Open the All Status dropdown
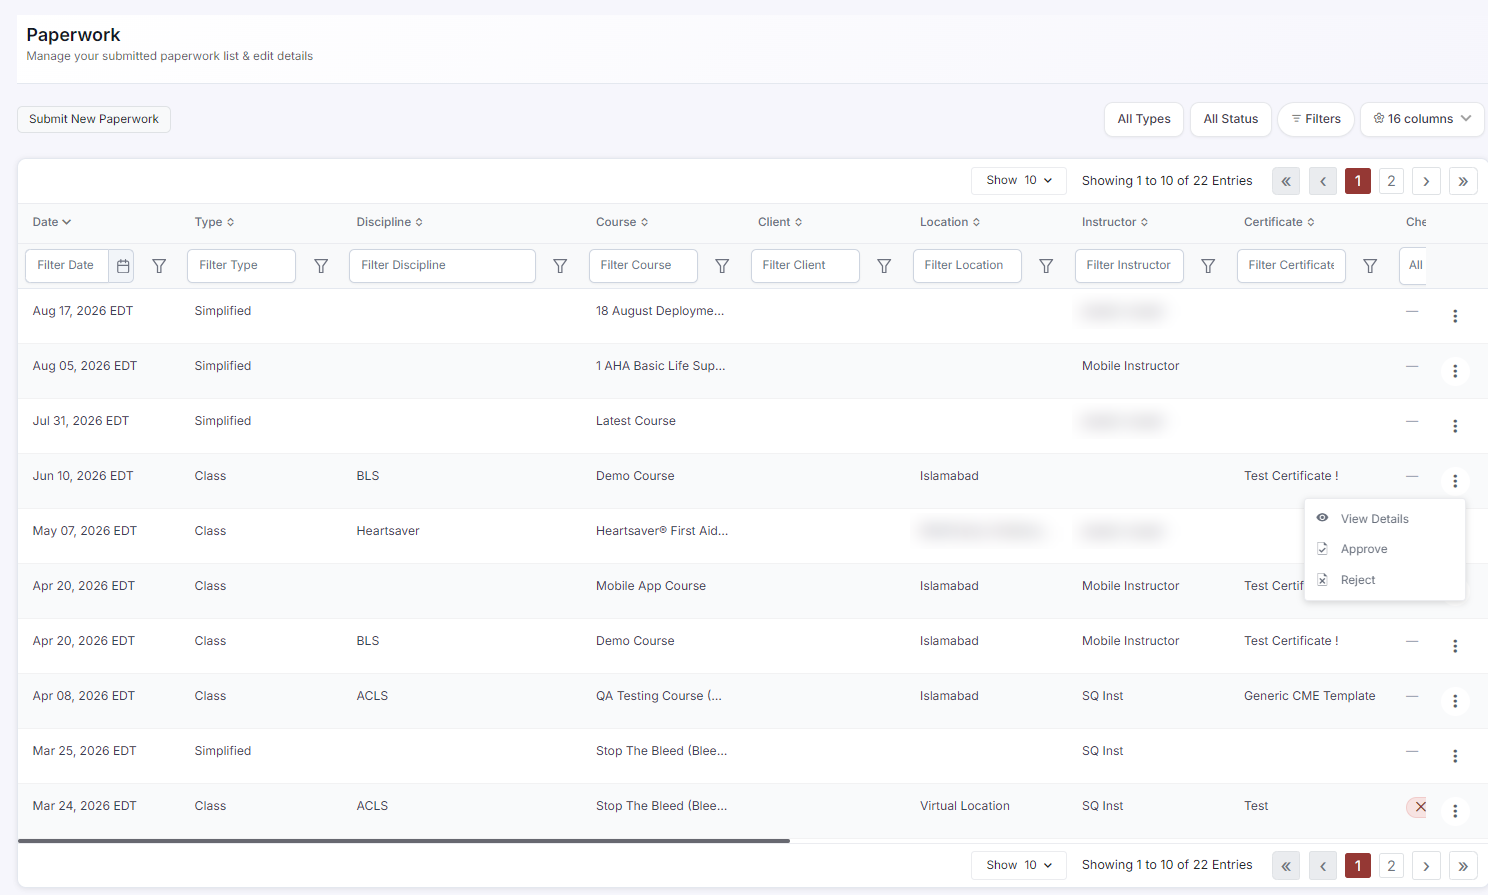The width and height of the screenshot is (1488, 895). click(x=1231, y=119)
